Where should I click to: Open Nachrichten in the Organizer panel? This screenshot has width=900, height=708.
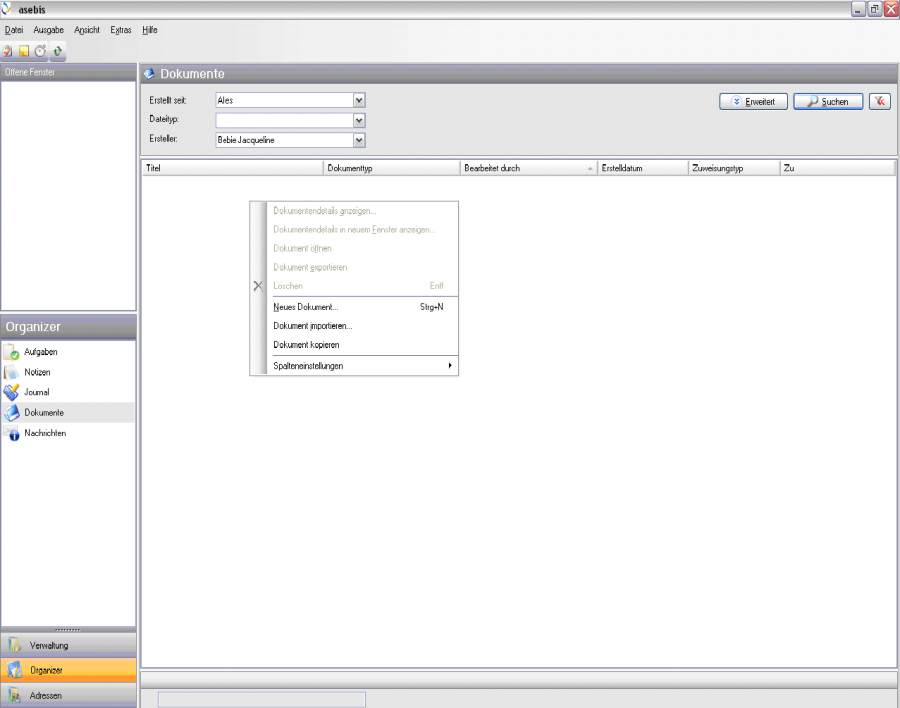pos(45,433)
